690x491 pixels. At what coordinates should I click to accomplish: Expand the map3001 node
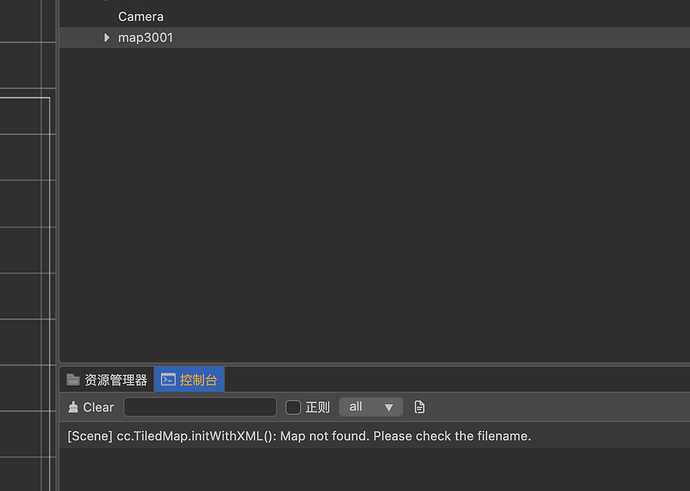[x=106, y=38]
